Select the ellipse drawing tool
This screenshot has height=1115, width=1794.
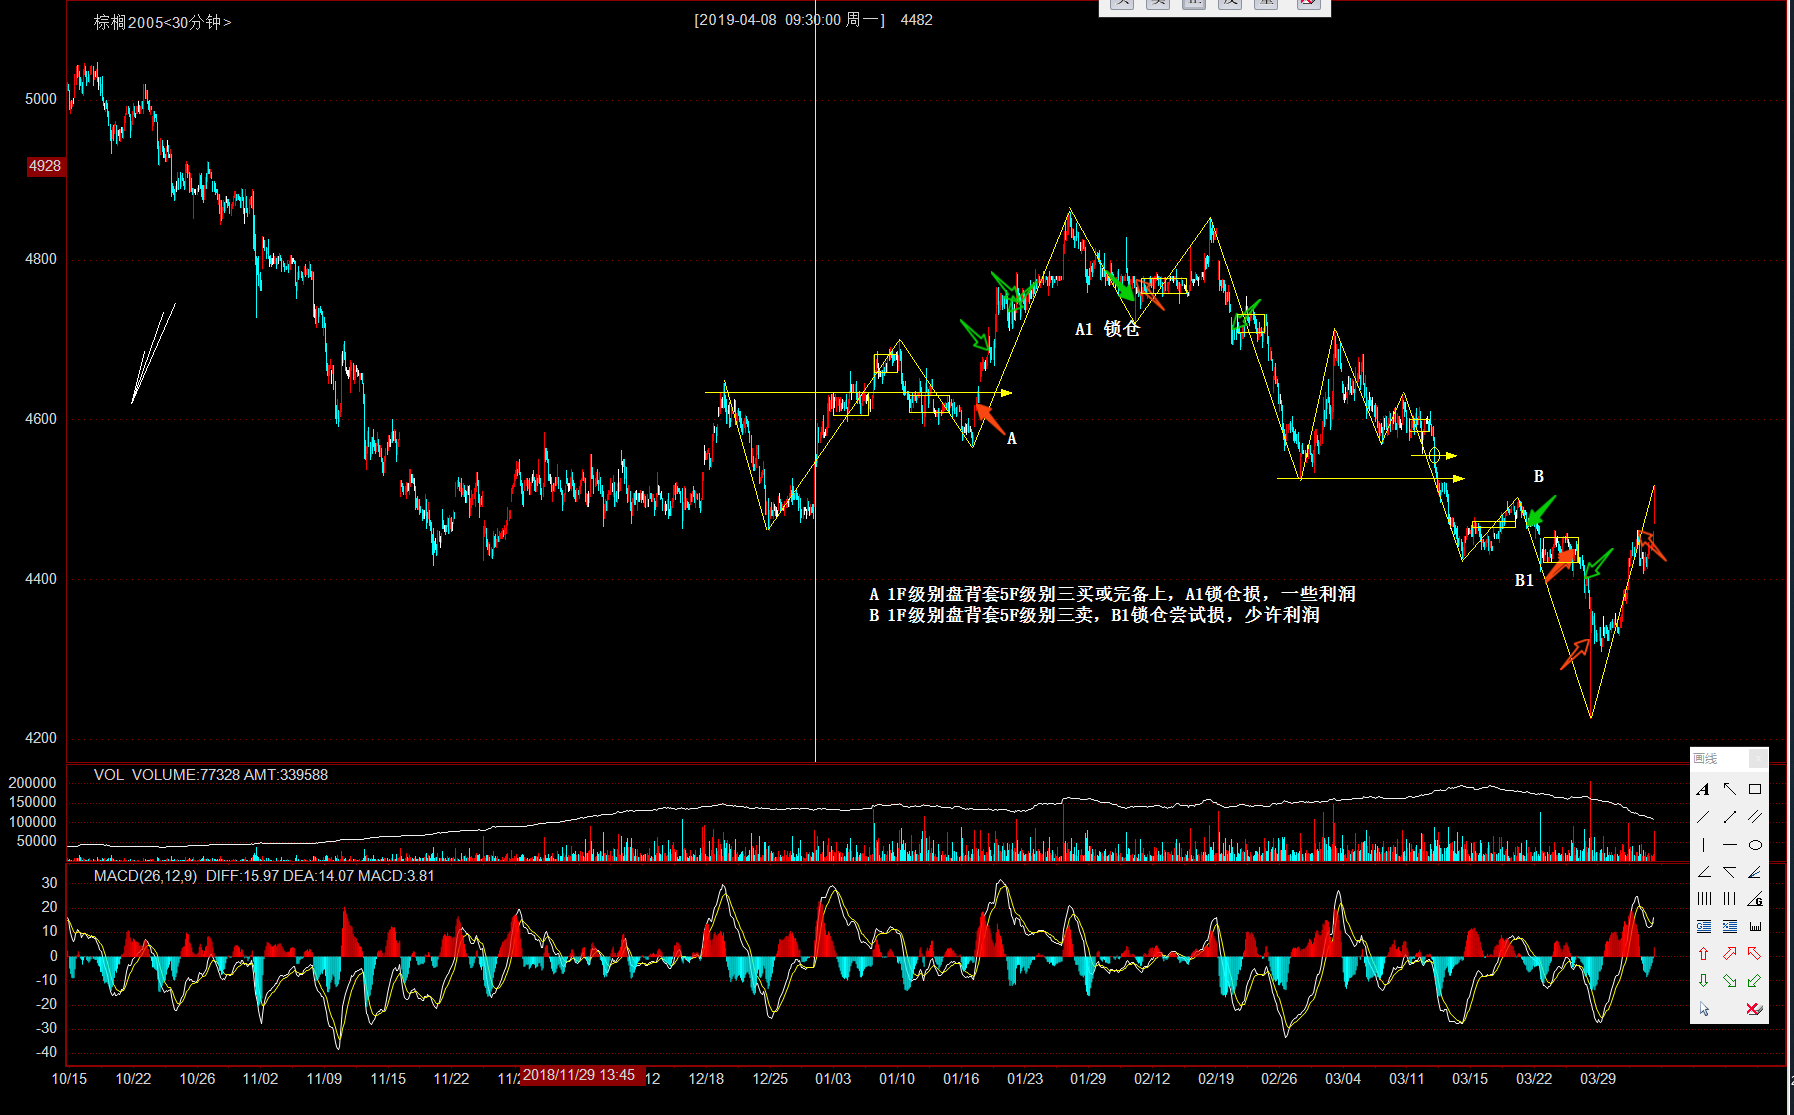1755,845
